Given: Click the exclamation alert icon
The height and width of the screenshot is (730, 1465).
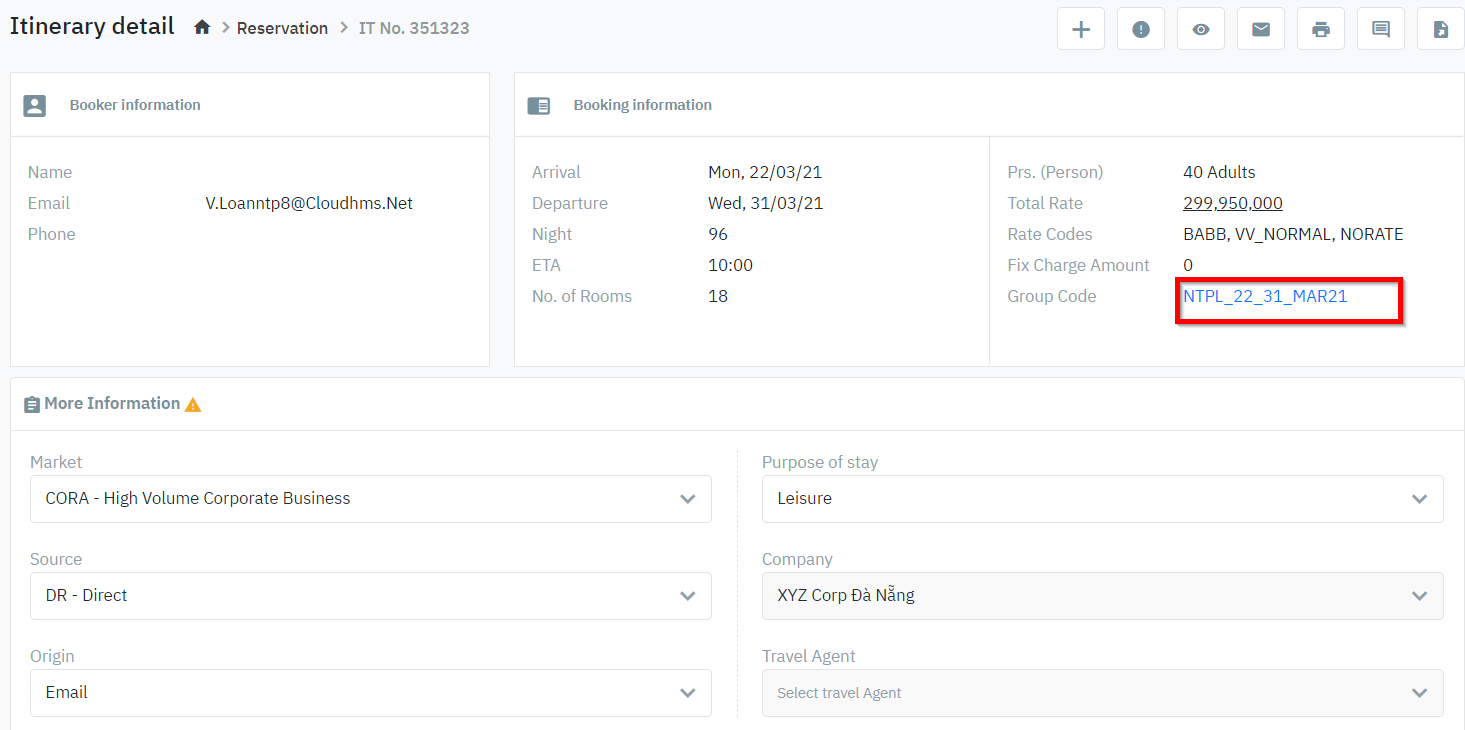Looking at the screenshot, I should pyautogui.click(x=1141, y=29).
